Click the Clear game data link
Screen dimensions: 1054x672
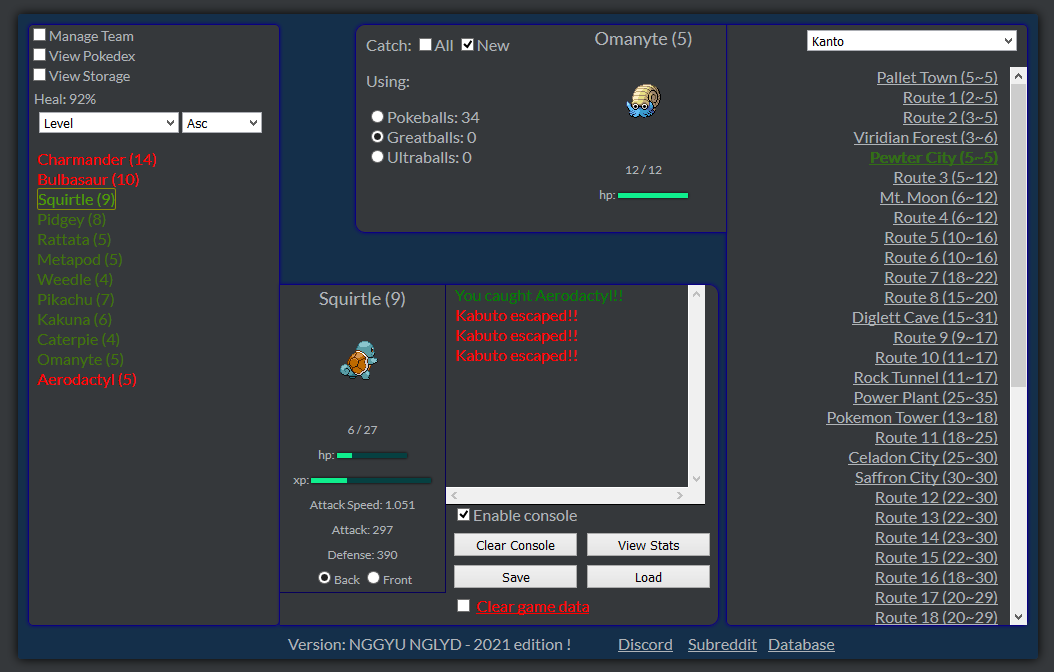pyautogui.click(x=533, y=607)
